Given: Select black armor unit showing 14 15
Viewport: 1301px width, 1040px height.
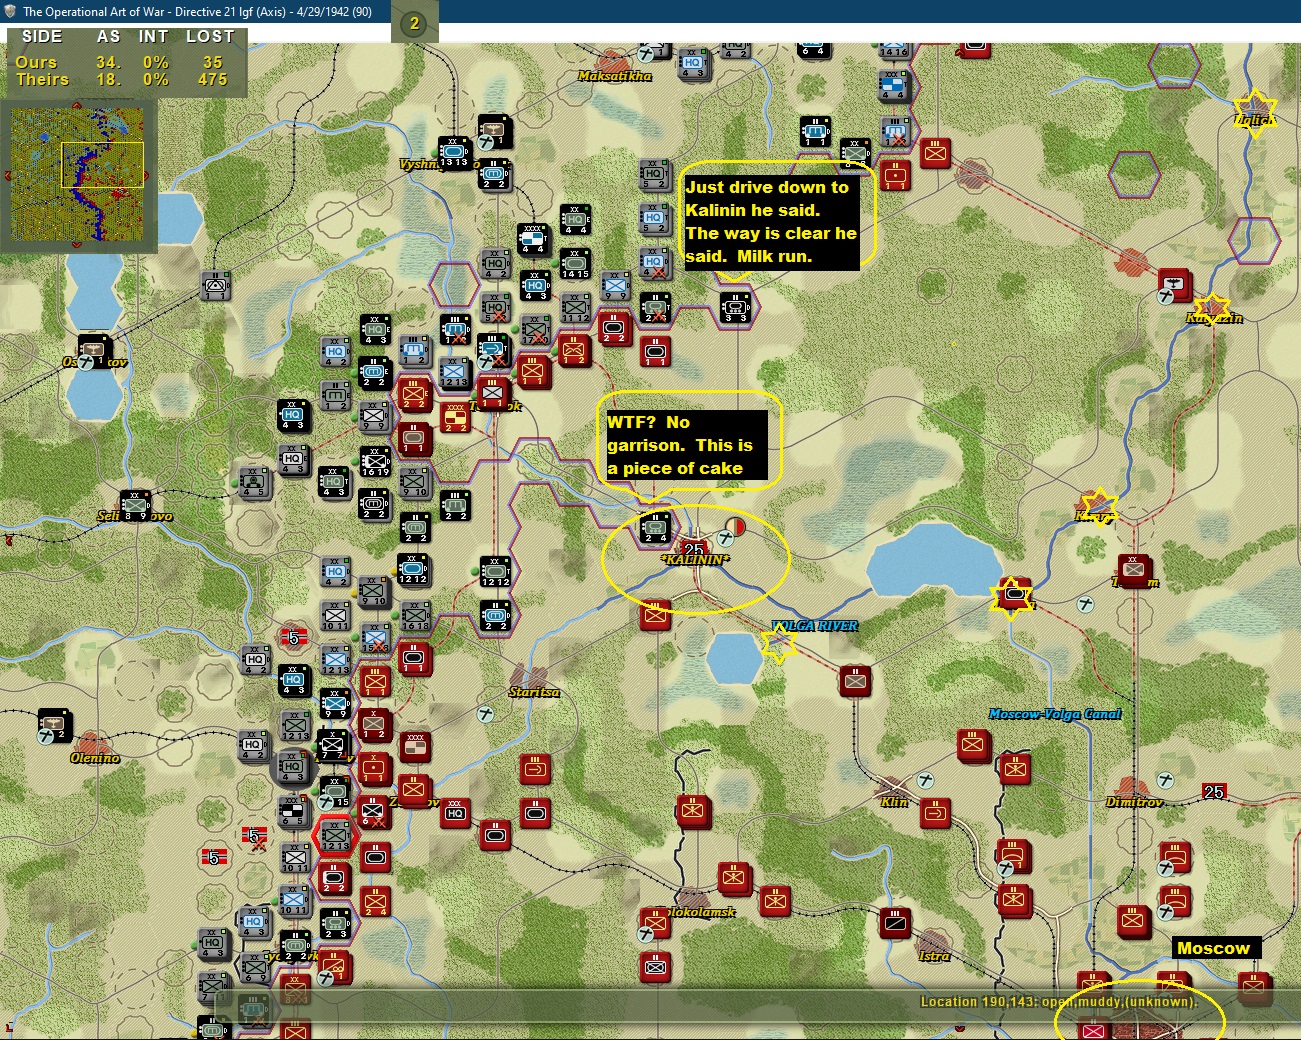Looking at the screenshot, I should tap(575, 263).
